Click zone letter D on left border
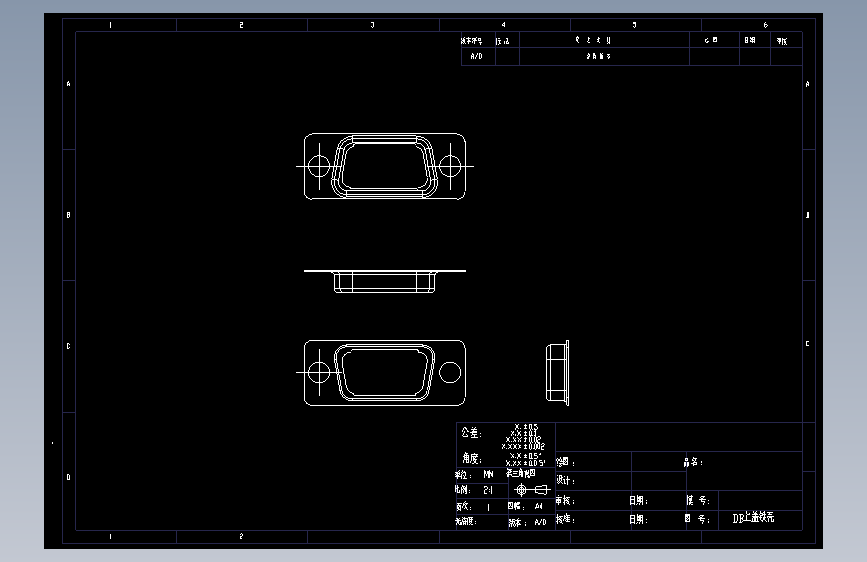 tap(69, 477)
